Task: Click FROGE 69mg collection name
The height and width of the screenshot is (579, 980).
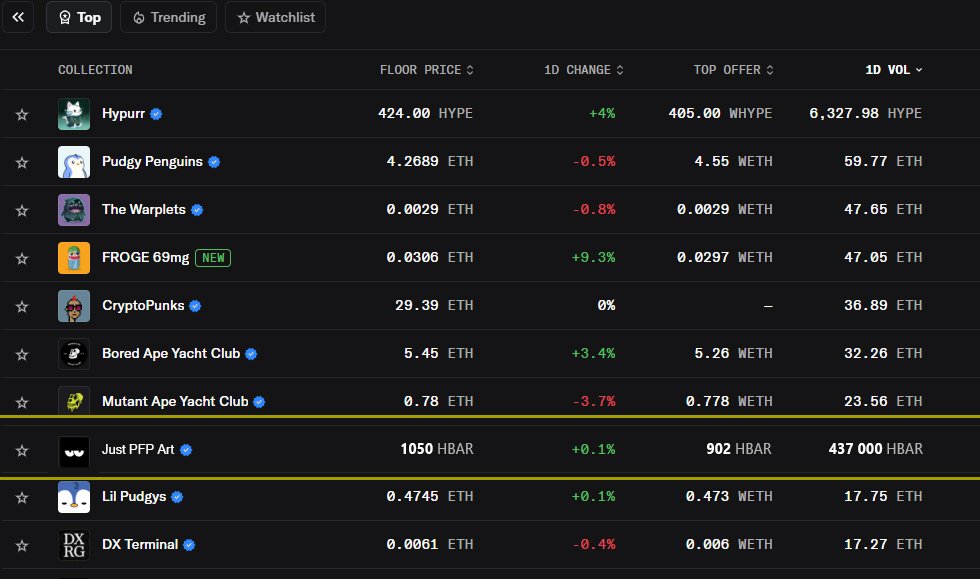Action: click(145, 258)
